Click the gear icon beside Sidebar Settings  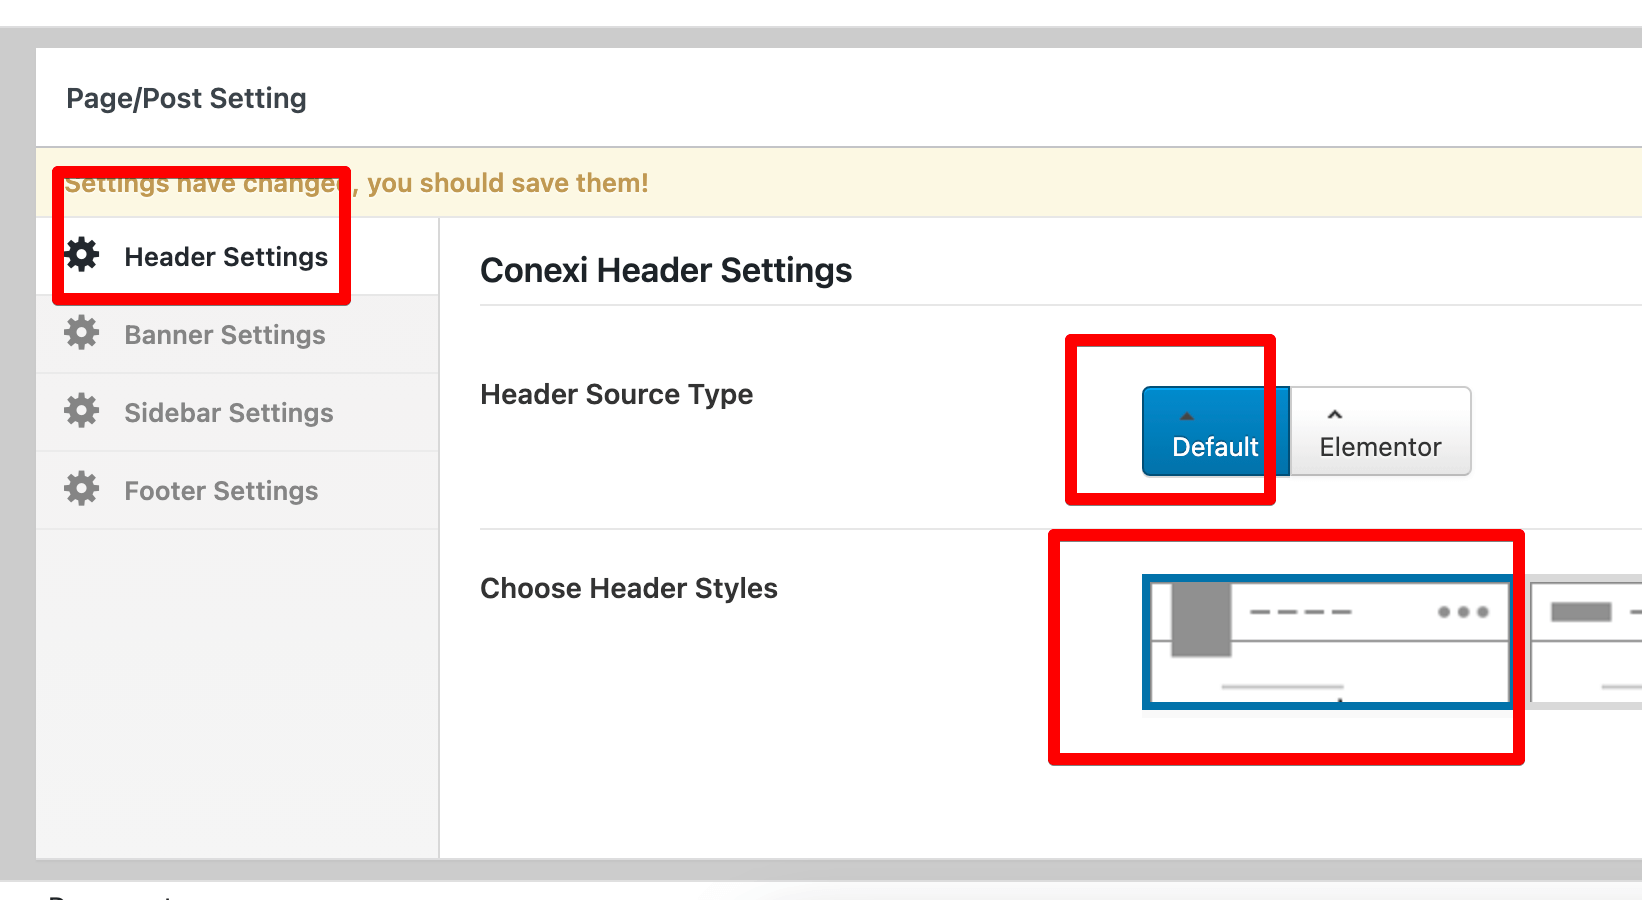coord(82,411)
